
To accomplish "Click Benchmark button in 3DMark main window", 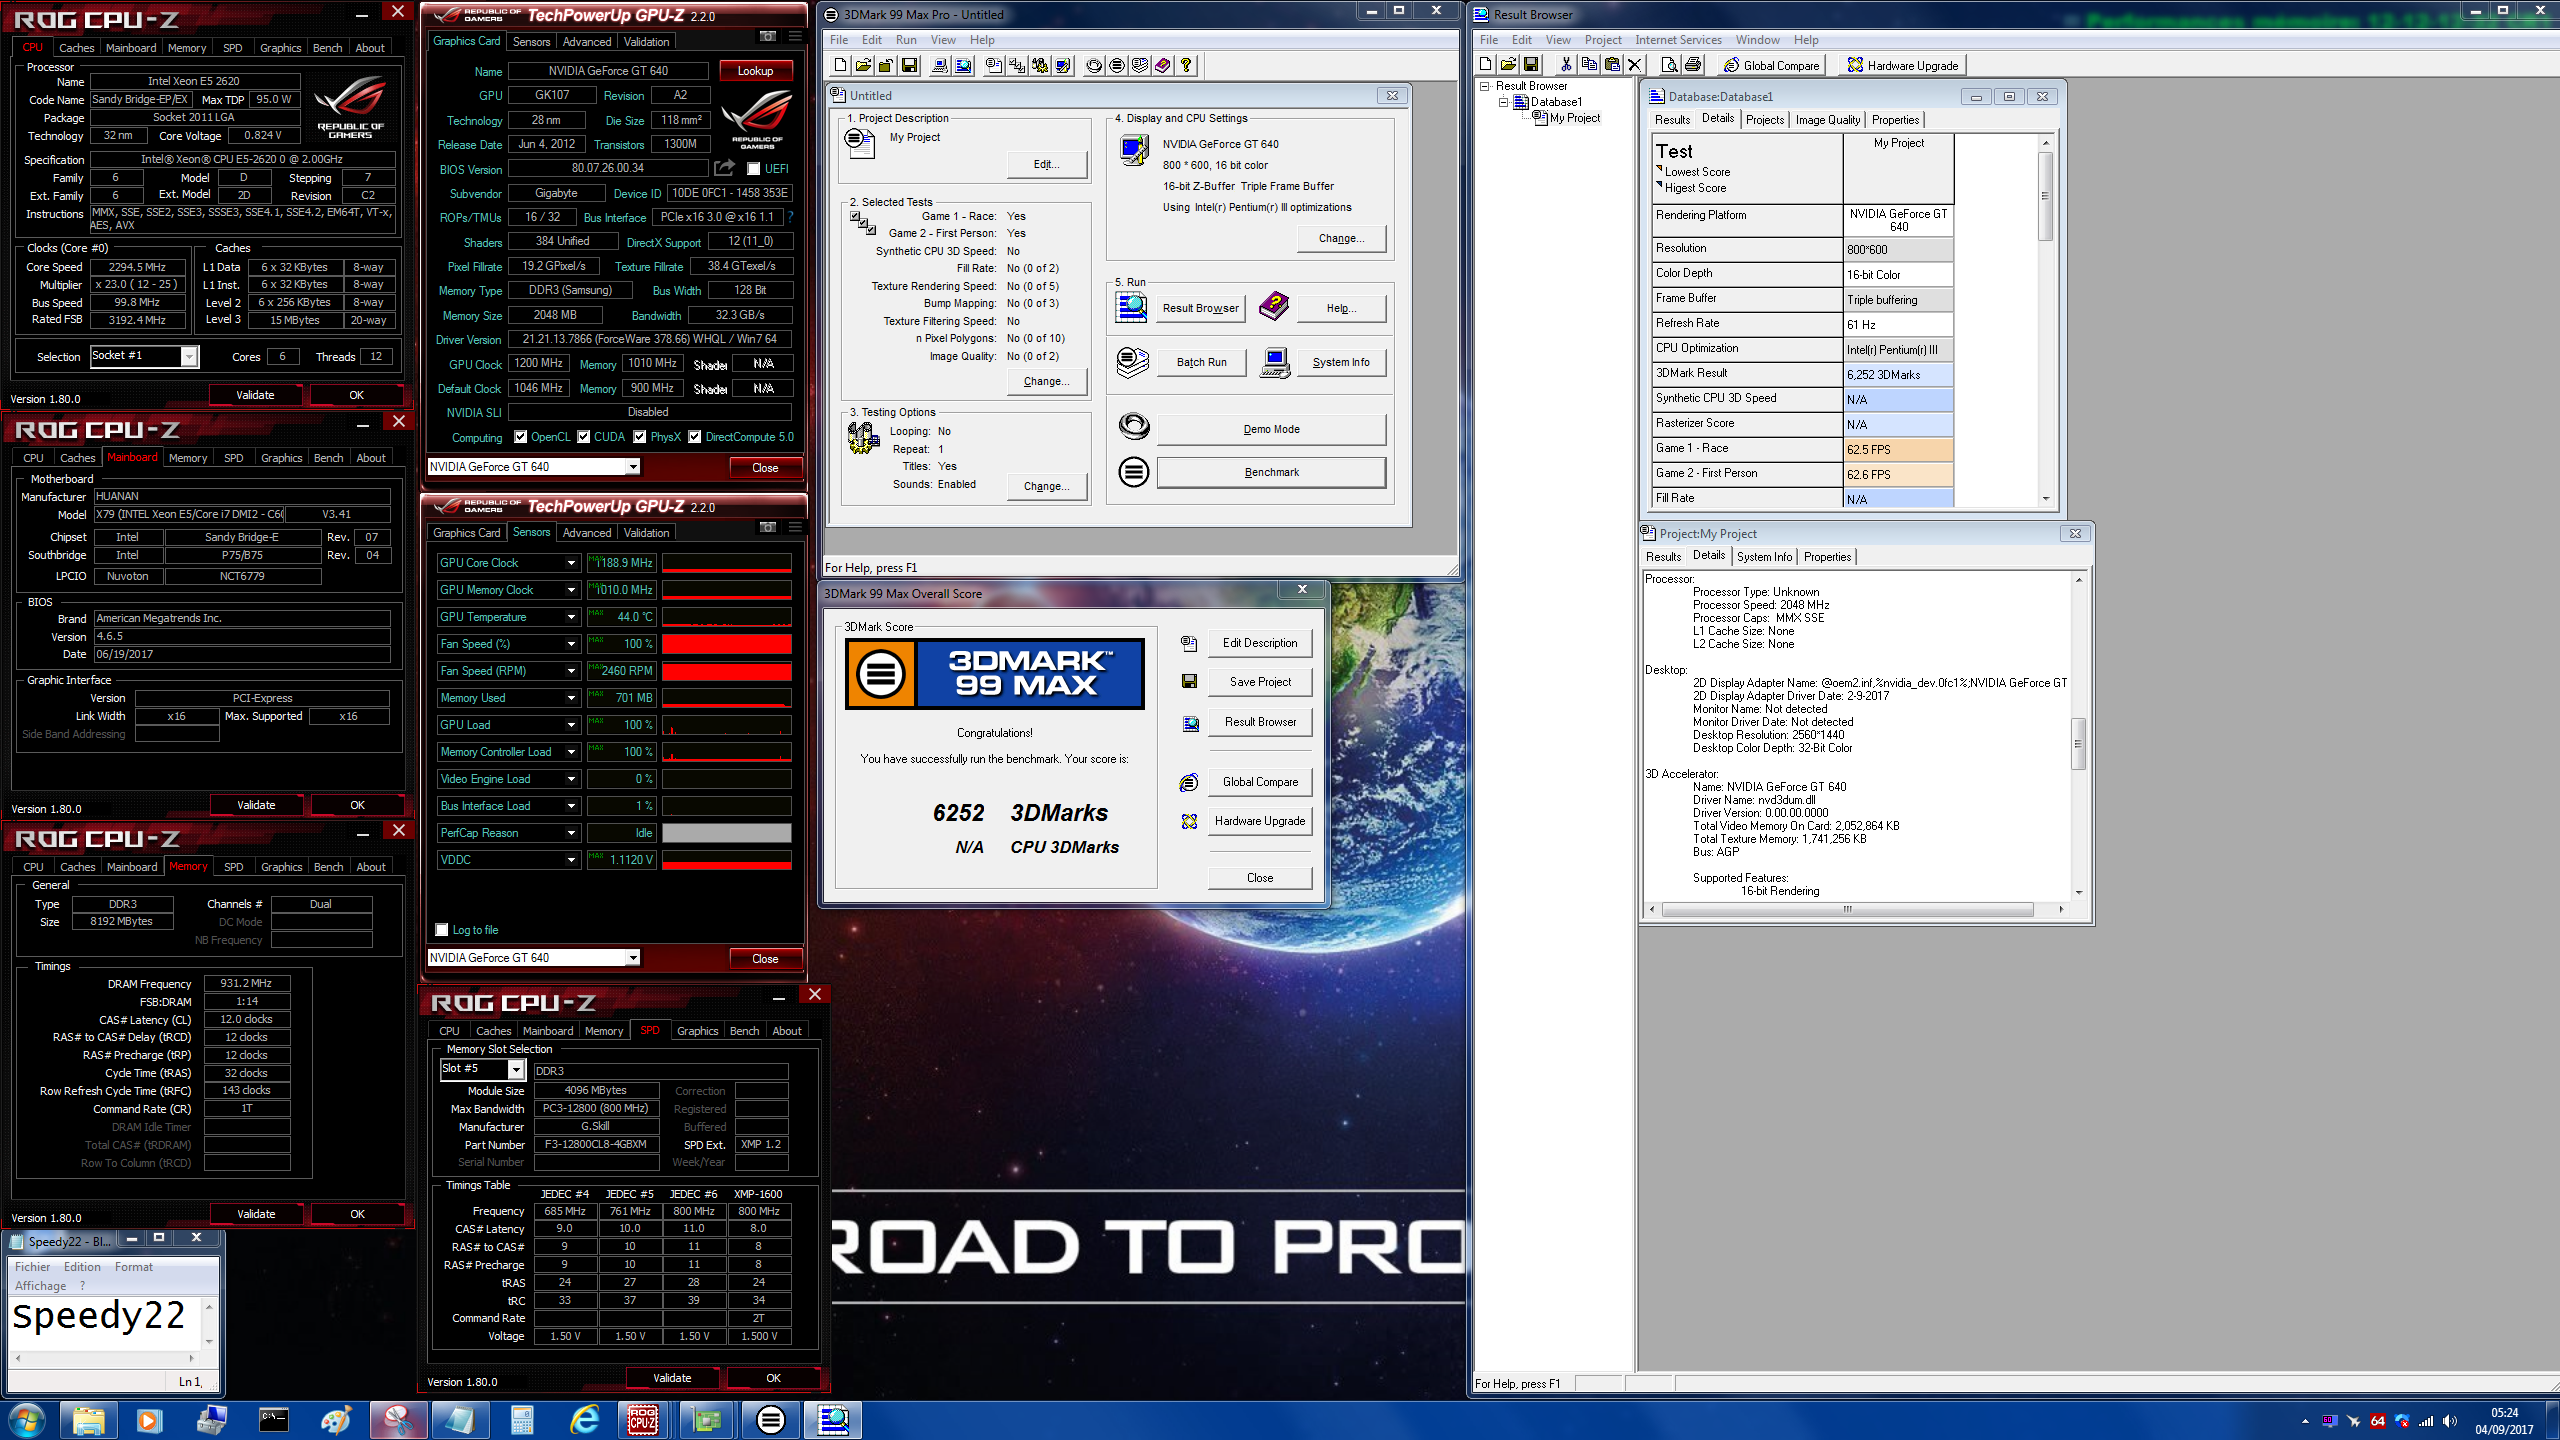I will pyautogui.click(x=1271, y=472).
